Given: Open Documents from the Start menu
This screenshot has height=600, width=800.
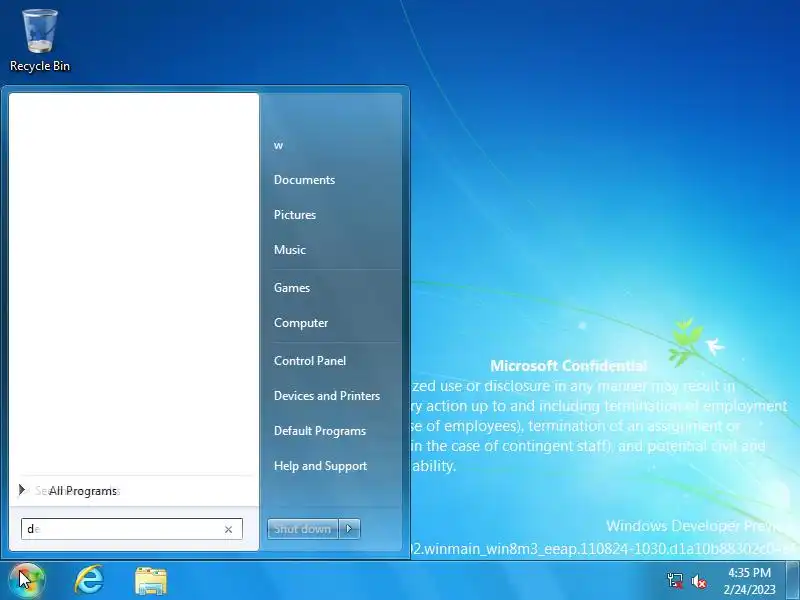Looking at the screenshot, I should (304, 180).
